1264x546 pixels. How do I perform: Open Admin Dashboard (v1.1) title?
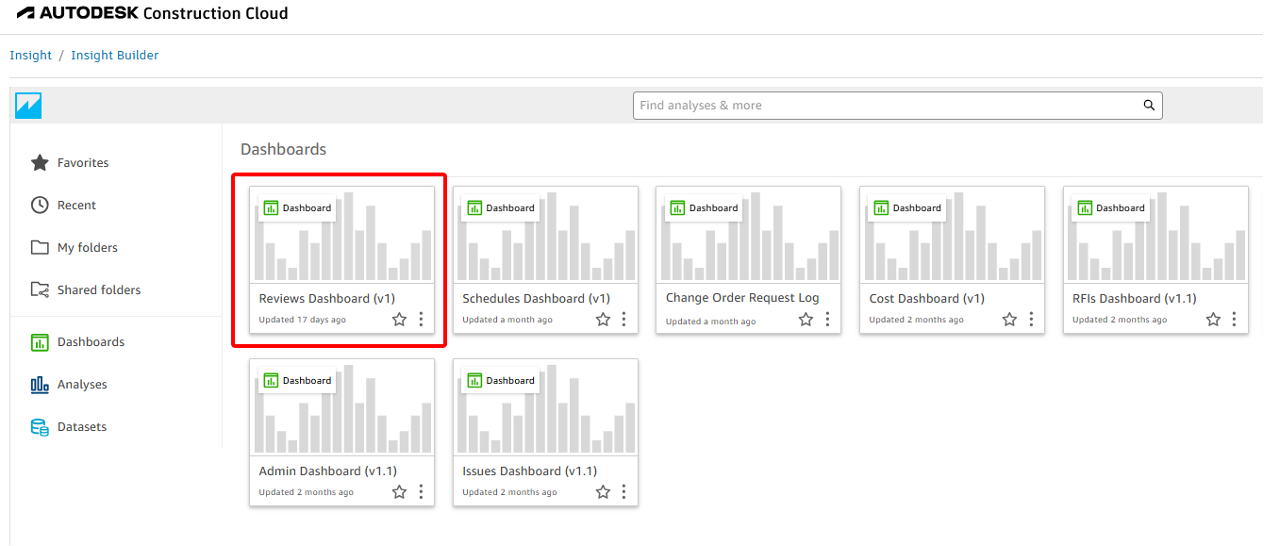tap(328, 471)
